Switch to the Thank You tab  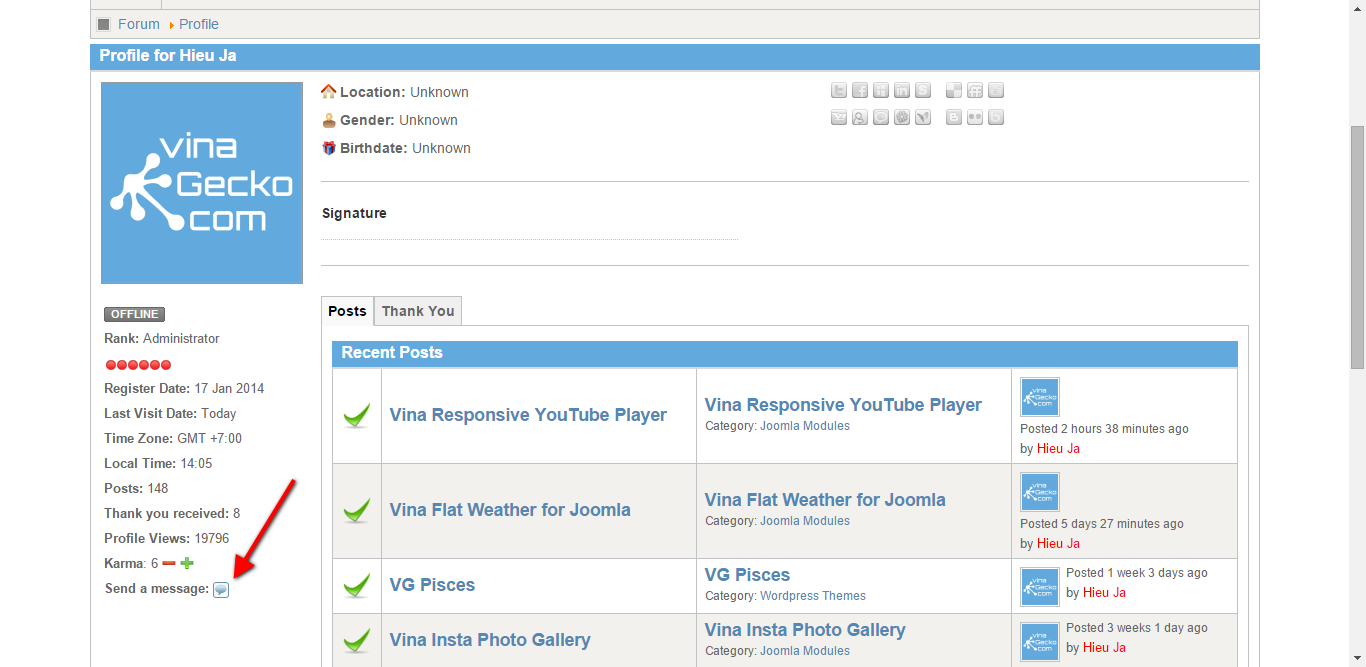[417, 311]
